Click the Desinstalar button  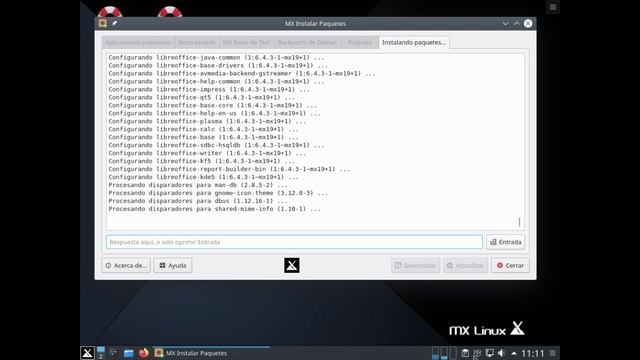416,265
